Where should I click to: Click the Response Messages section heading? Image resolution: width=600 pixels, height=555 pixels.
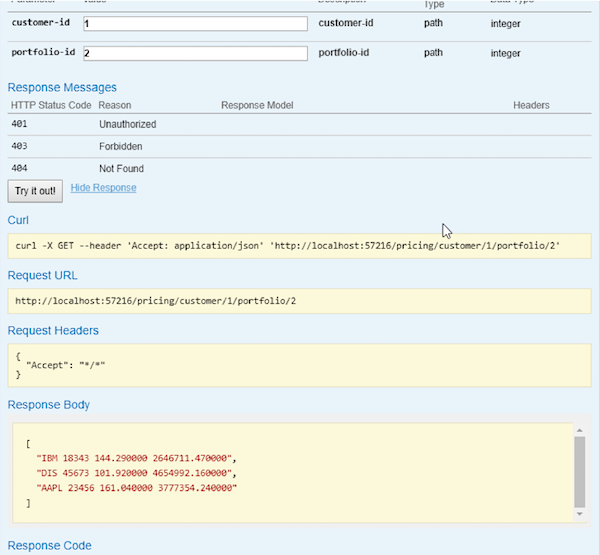coord(62,88)
